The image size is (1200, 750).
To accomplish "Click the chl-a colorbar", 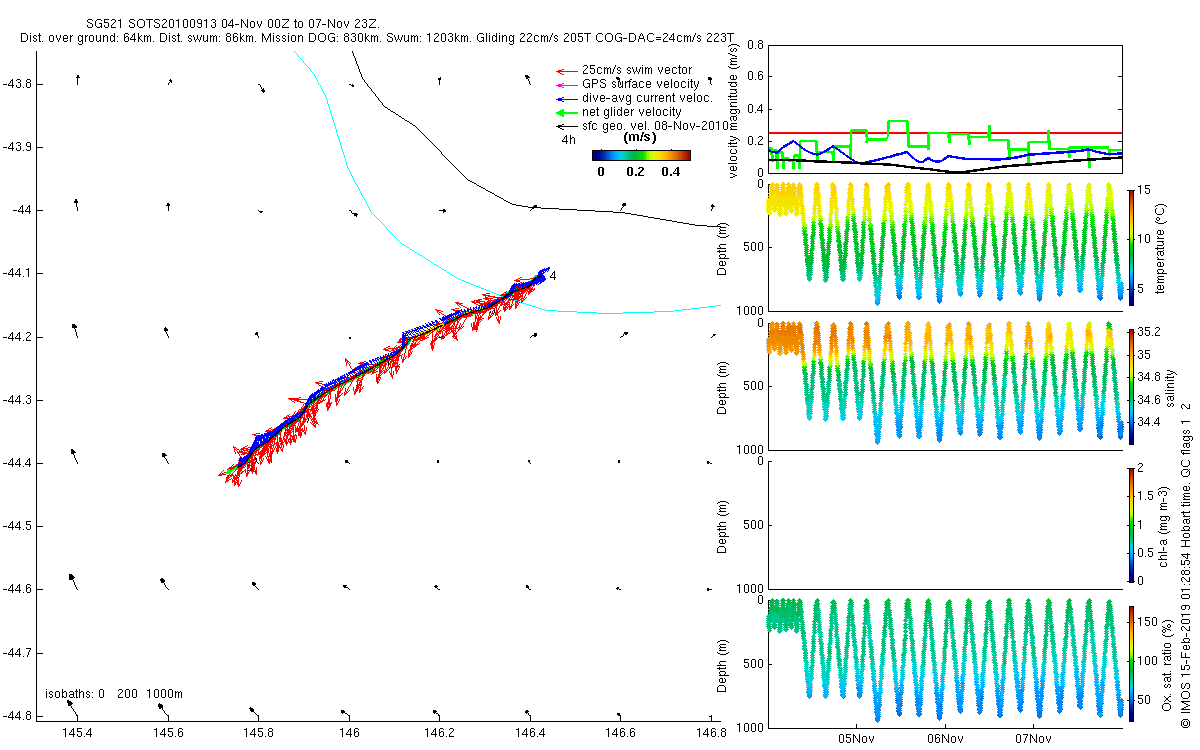I will [1131, 524].
